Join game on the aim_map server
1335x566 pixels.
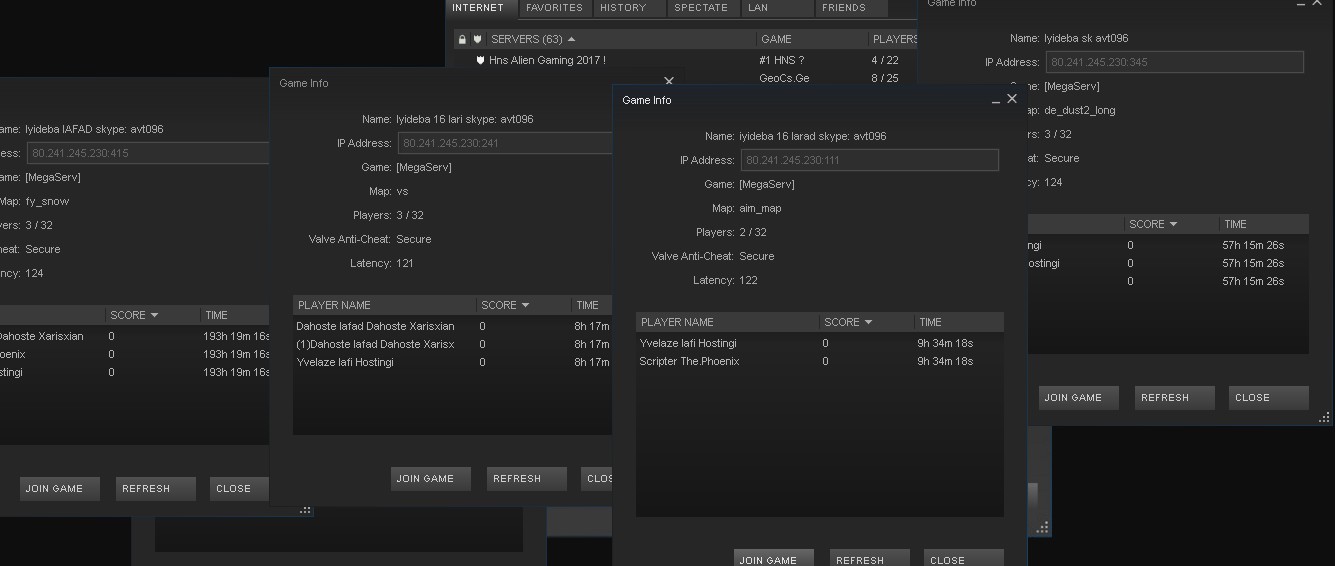[x=774, y=558]
